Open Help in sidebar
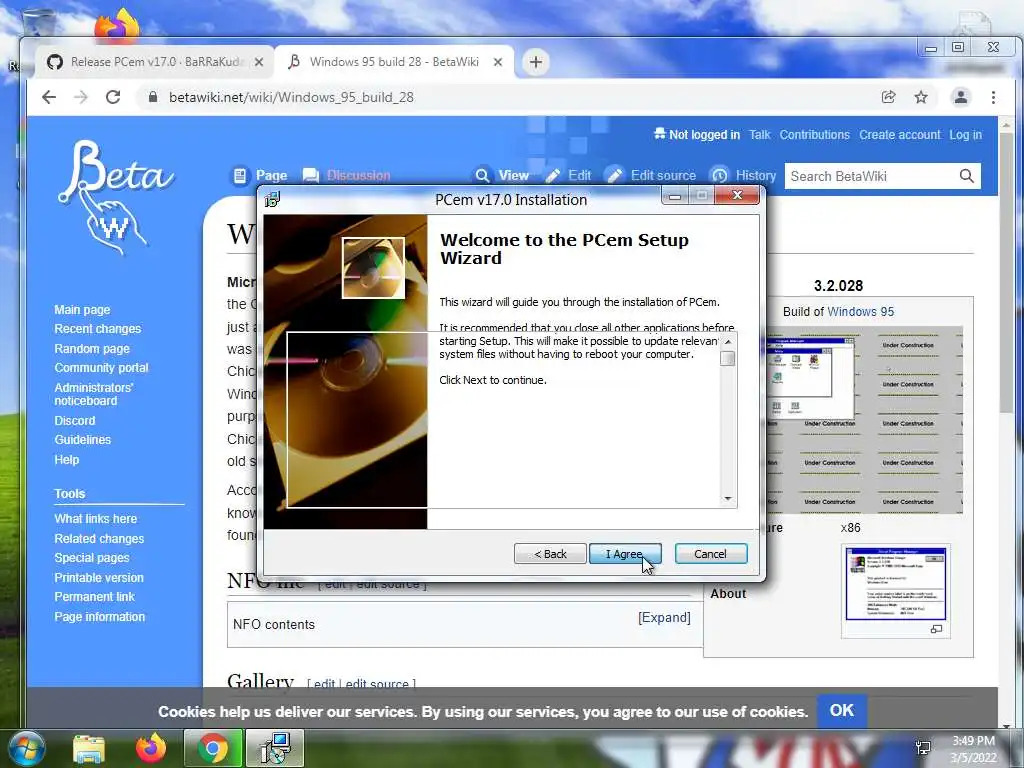1024x768 pixels. tap(67, 459)
